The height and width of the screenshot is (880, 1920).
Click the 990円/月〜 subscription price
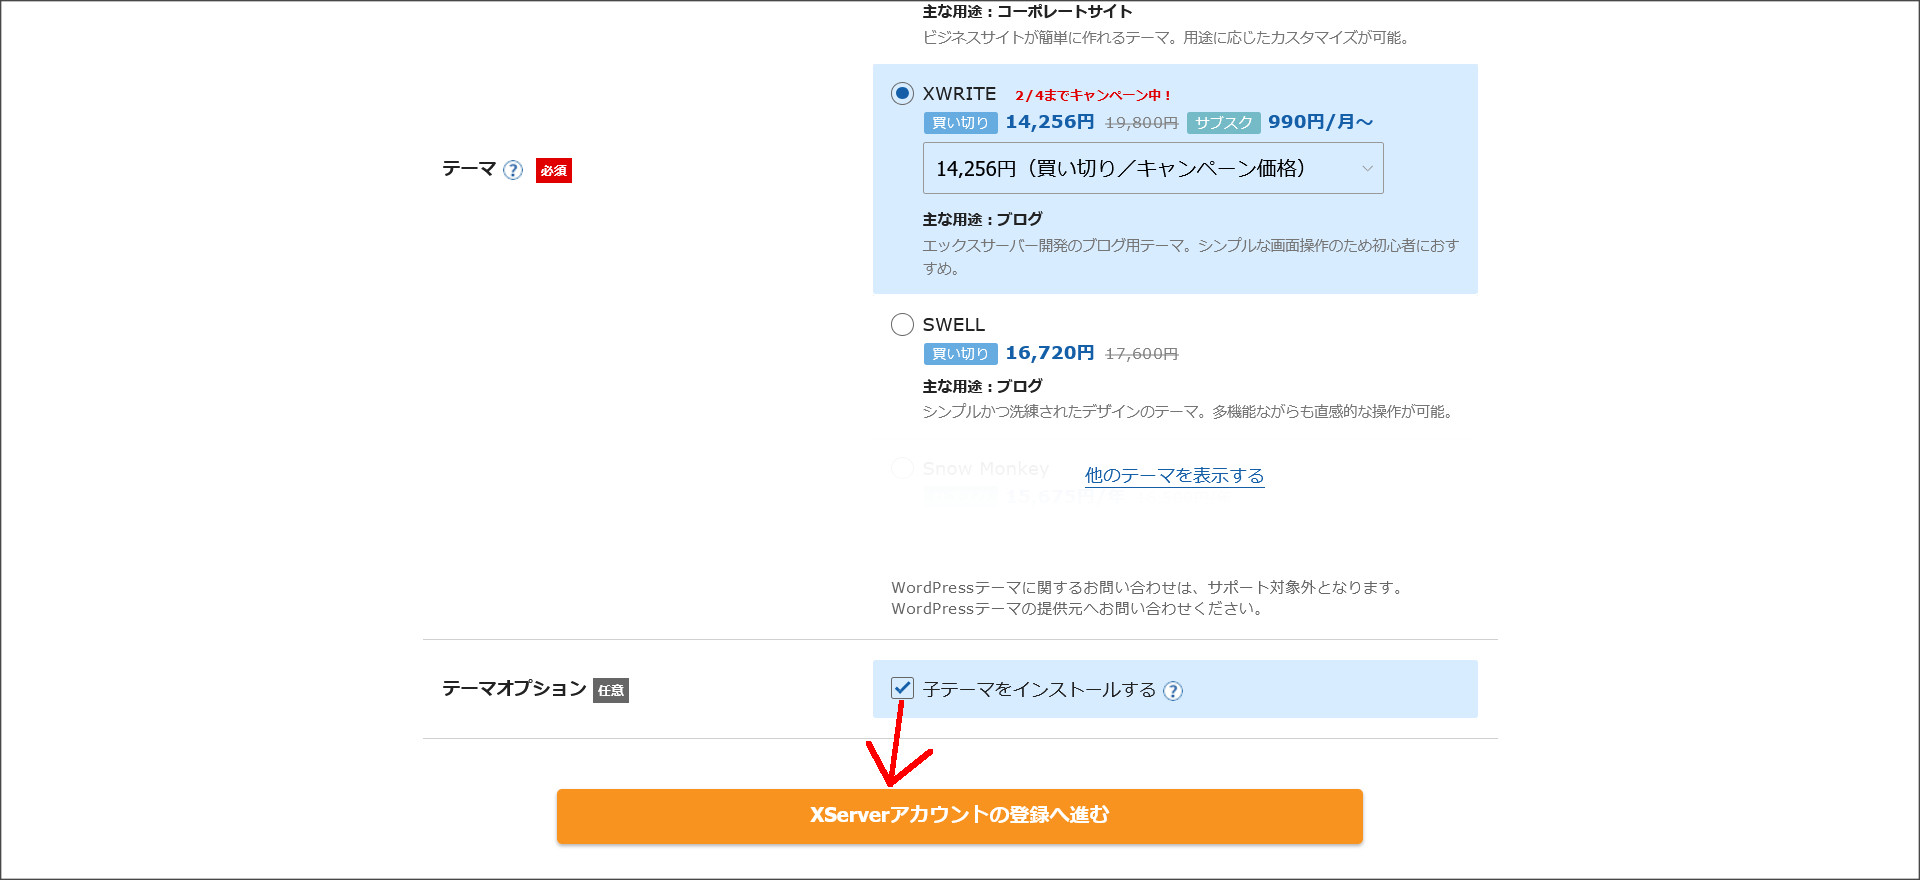tap(1321, 122)
